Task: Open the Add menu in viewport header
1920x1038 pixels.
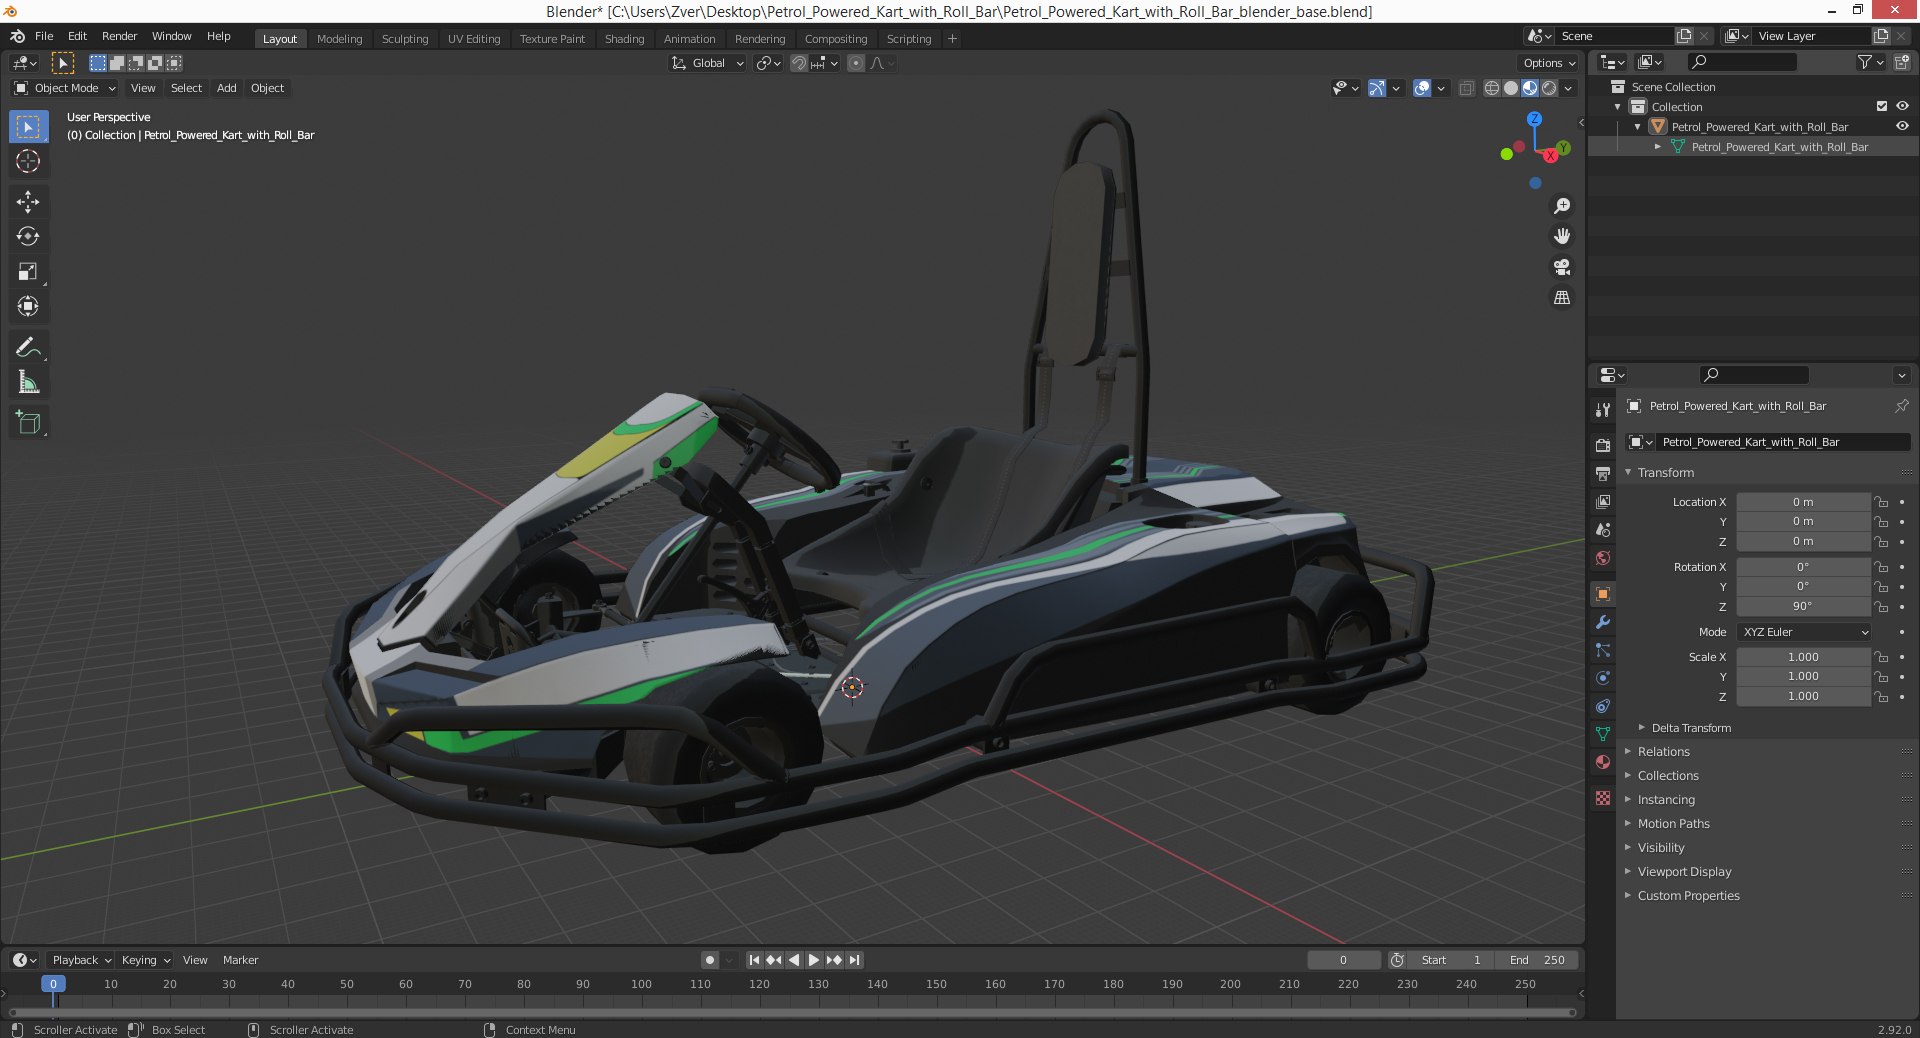Action: tap(227, 88)
